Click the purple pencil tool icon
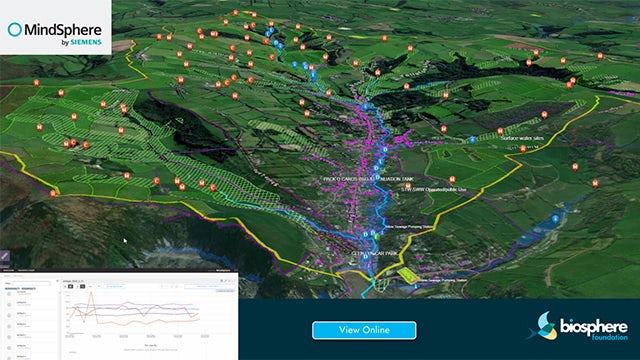Screen dimensions: 640x360 click(x=4, y=256)
